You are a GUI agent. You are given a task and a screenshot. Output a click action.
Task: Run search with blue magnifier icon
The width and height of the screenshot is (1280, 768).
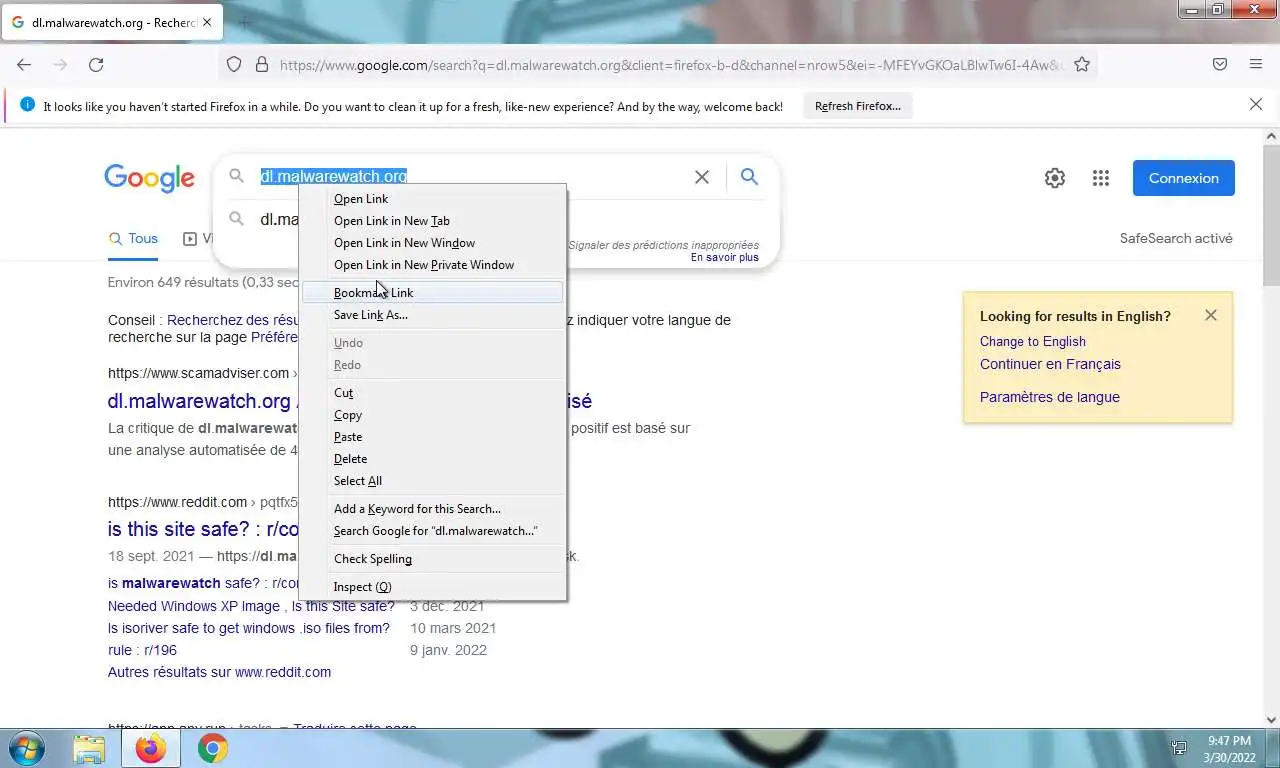pos(749,177)
